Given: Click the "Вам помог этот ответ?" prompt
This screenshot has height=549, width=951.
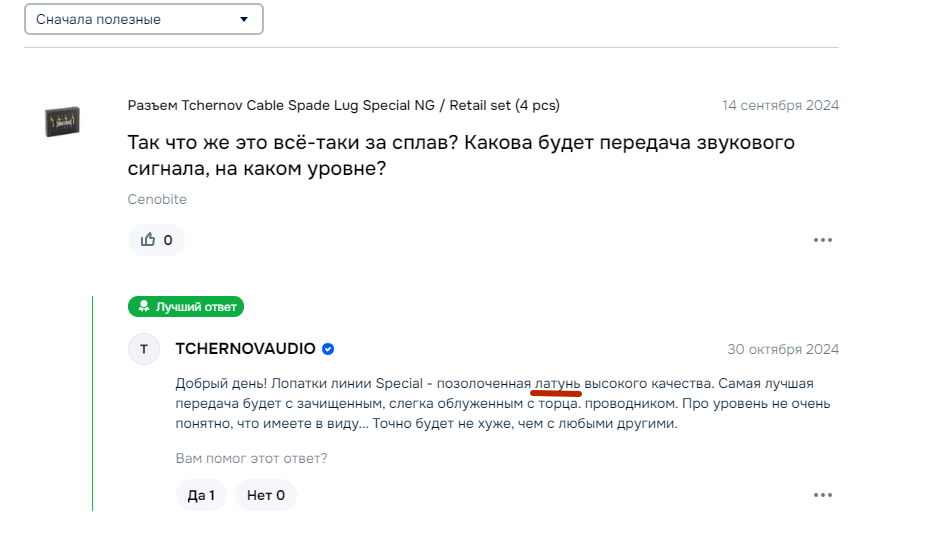Looking at the screenshot, I should coord(251,459).
